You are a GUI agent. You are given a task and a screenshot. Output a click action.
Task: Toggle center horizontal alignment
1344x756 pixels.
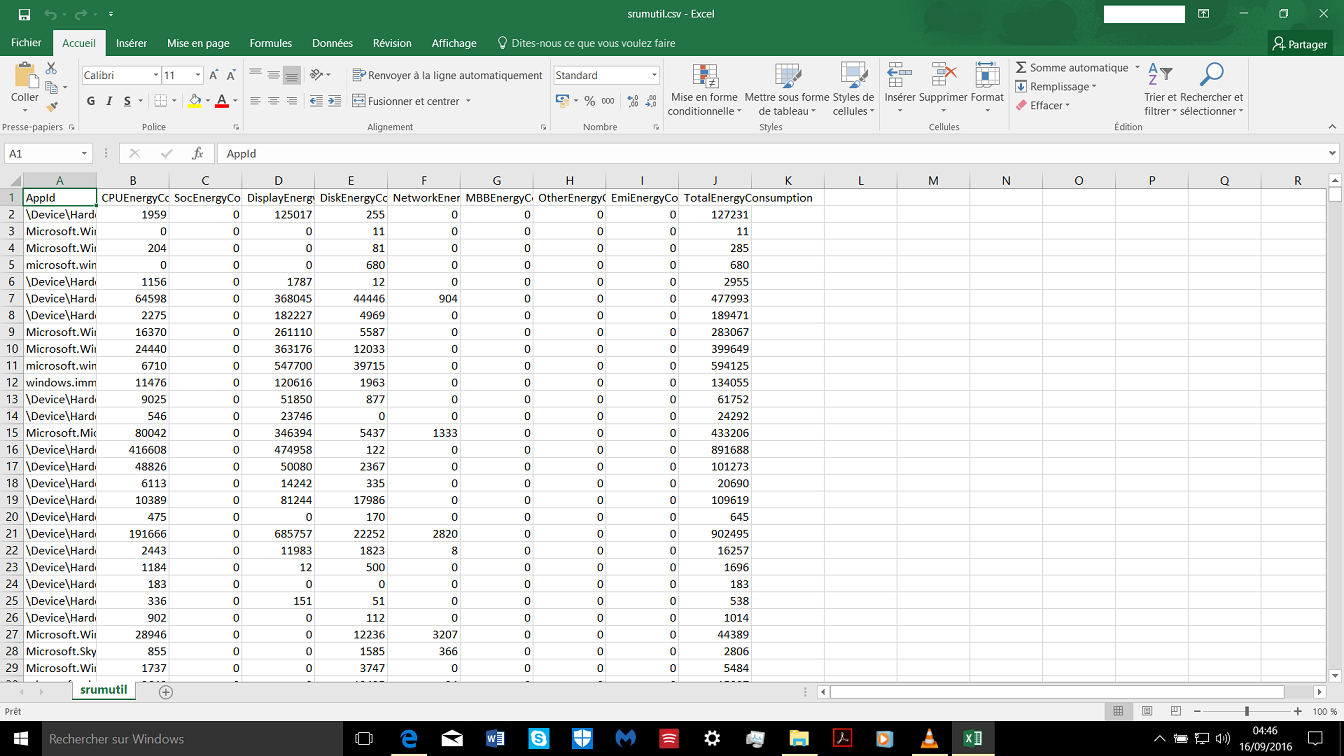(274, 101)
